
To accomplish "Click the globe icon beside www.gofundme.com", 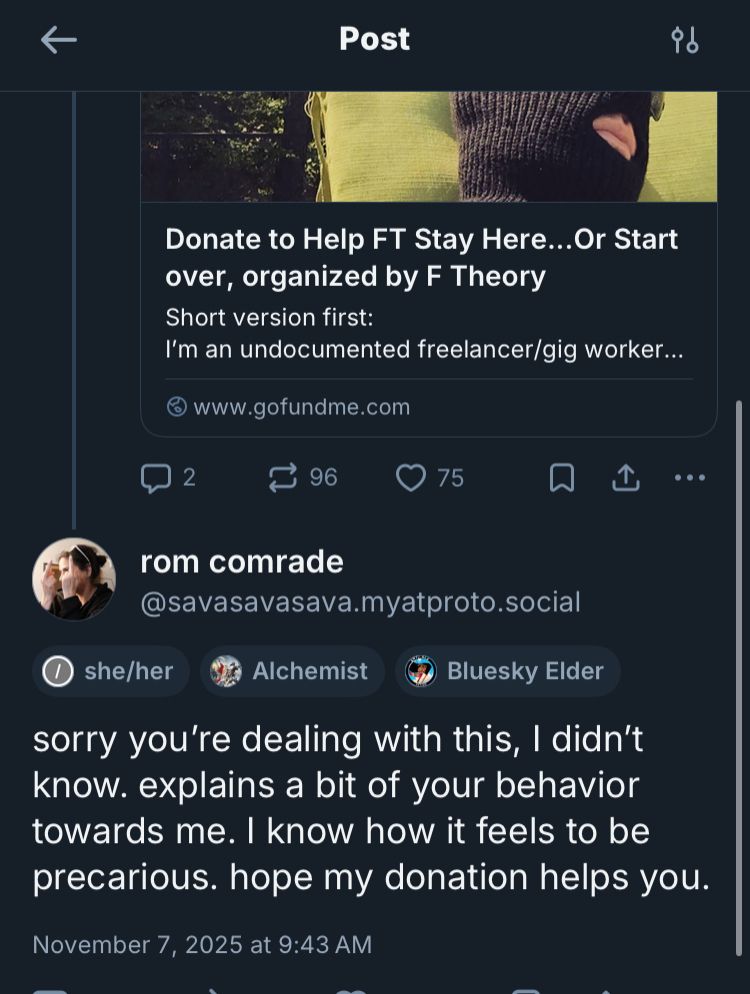I will (176, 406).
